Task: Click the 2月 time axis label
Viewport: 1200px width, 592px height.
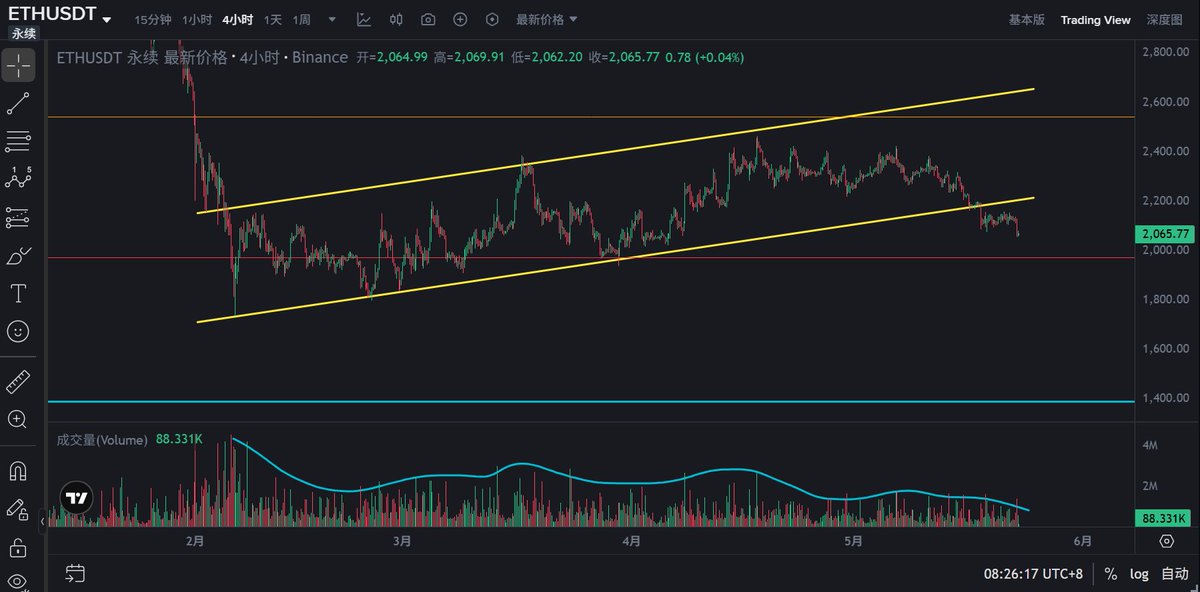Action: click(x=195, y=541)
